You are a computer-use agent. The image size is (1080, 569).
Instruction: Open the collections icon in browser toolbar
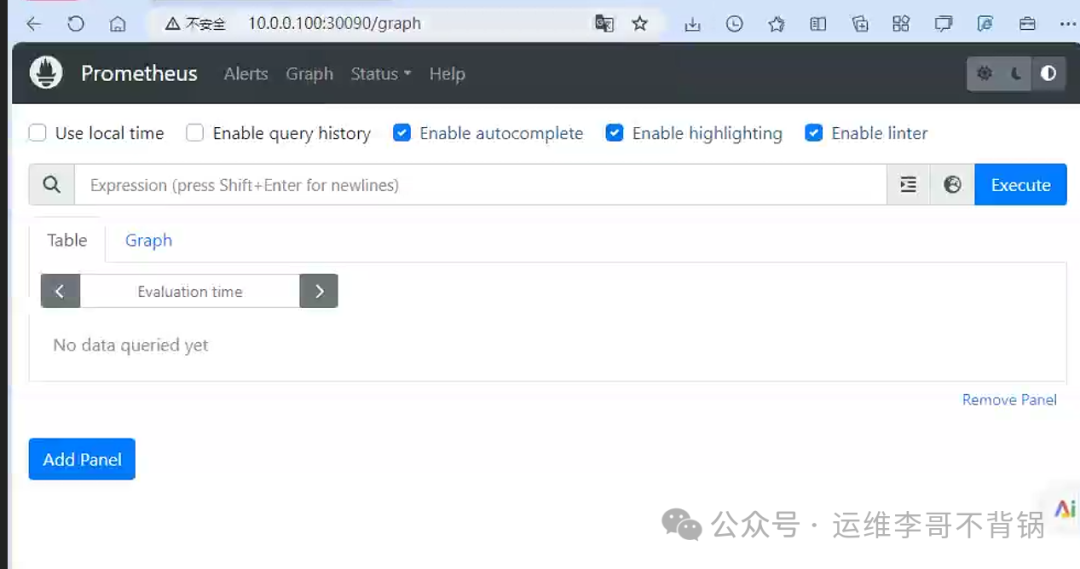(x=860, y=24)
